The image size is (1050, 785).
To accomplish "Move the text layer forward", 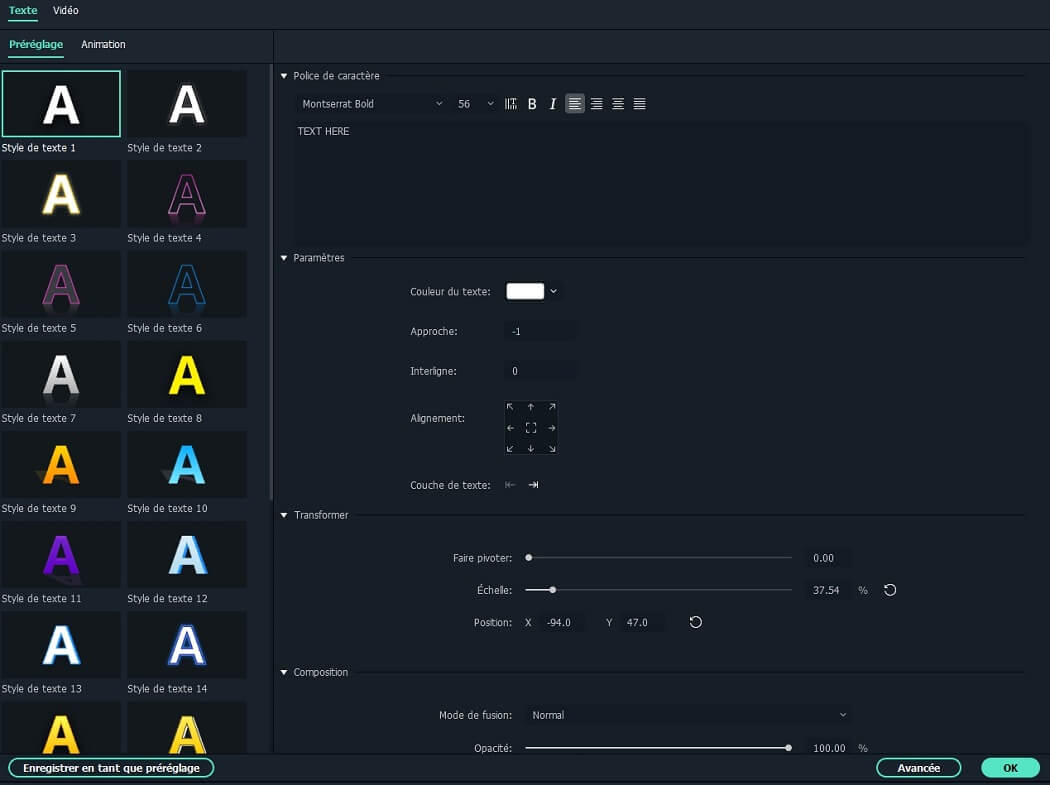I will [533, 485].
